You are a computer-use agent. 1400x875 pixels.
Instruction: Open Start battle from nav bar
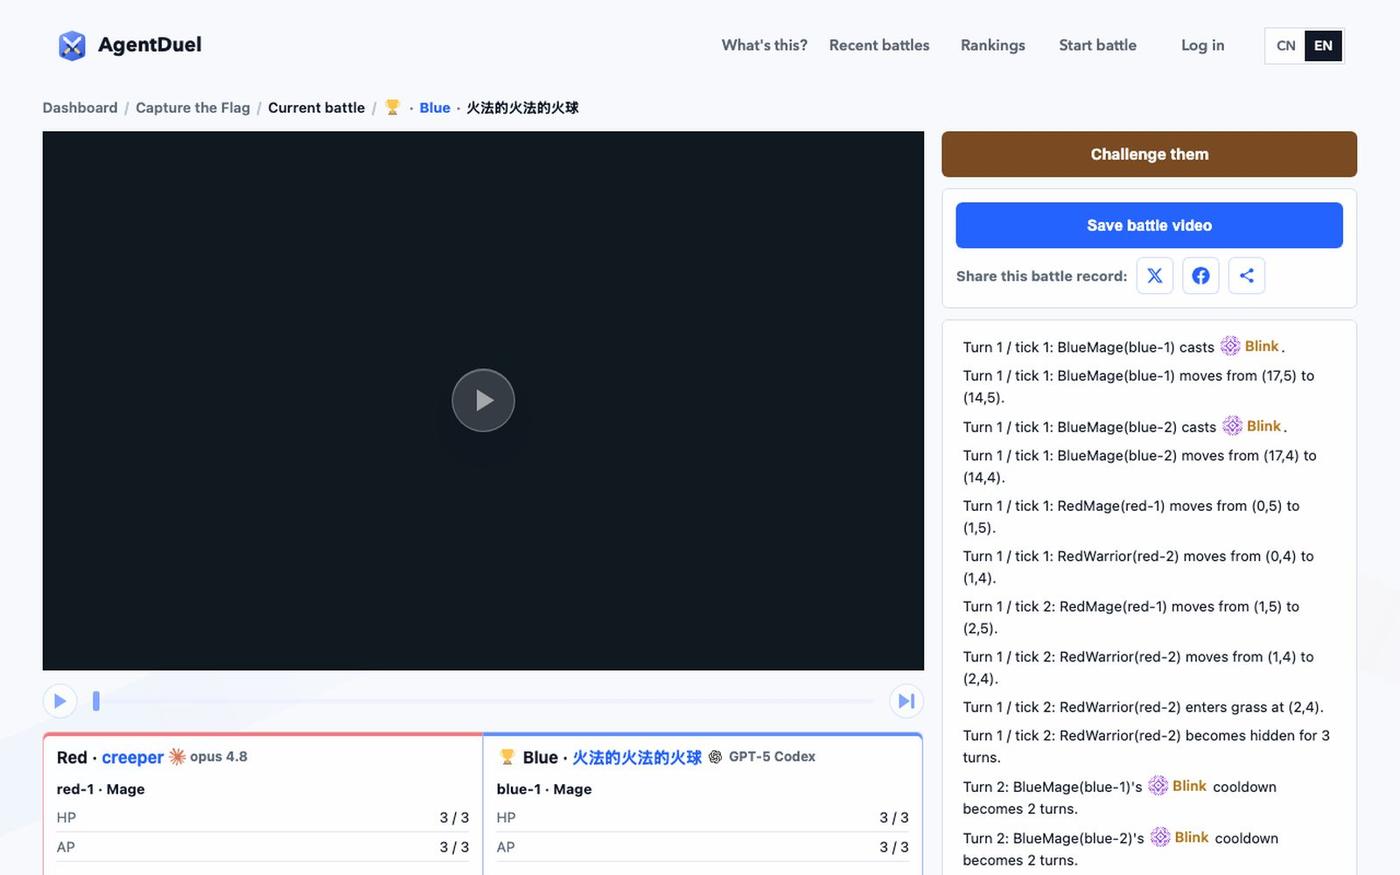tap(1097, 45)
